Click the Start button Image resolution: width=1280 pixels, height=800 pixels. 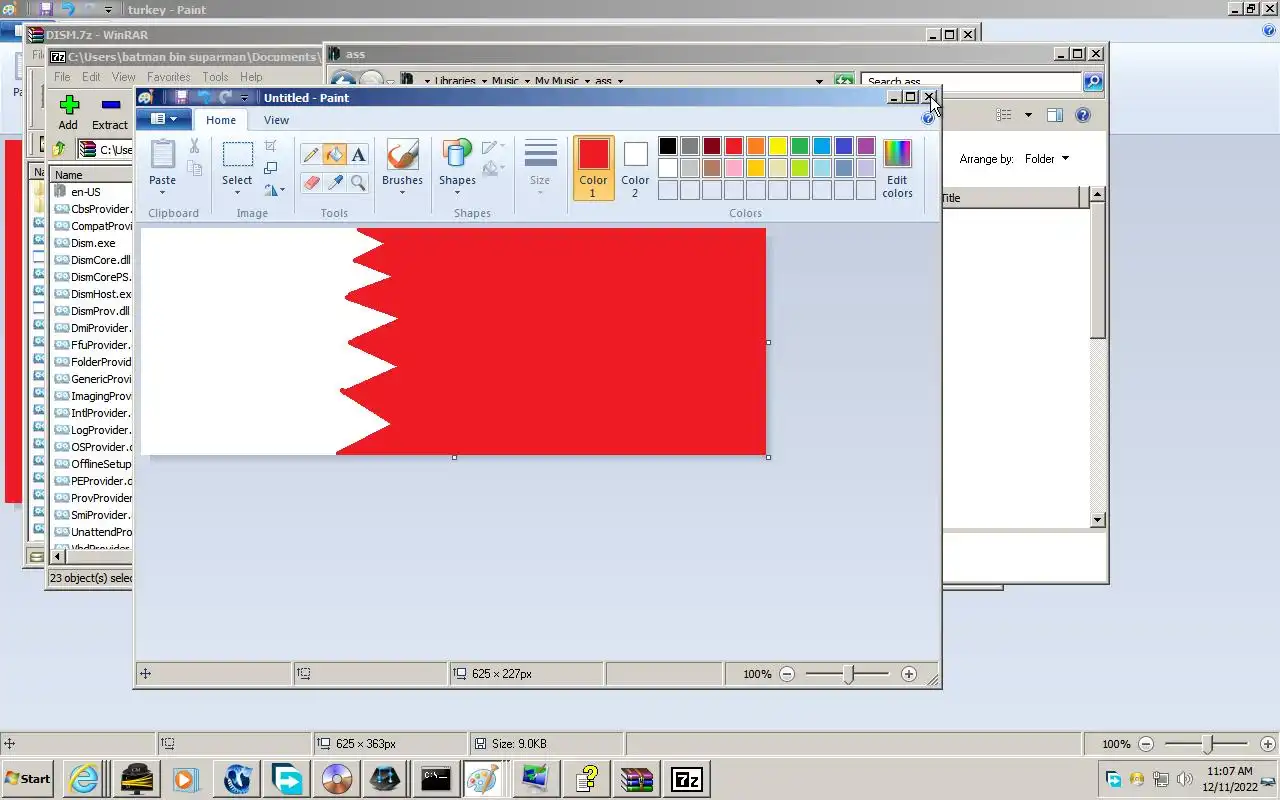pos(28,778)
